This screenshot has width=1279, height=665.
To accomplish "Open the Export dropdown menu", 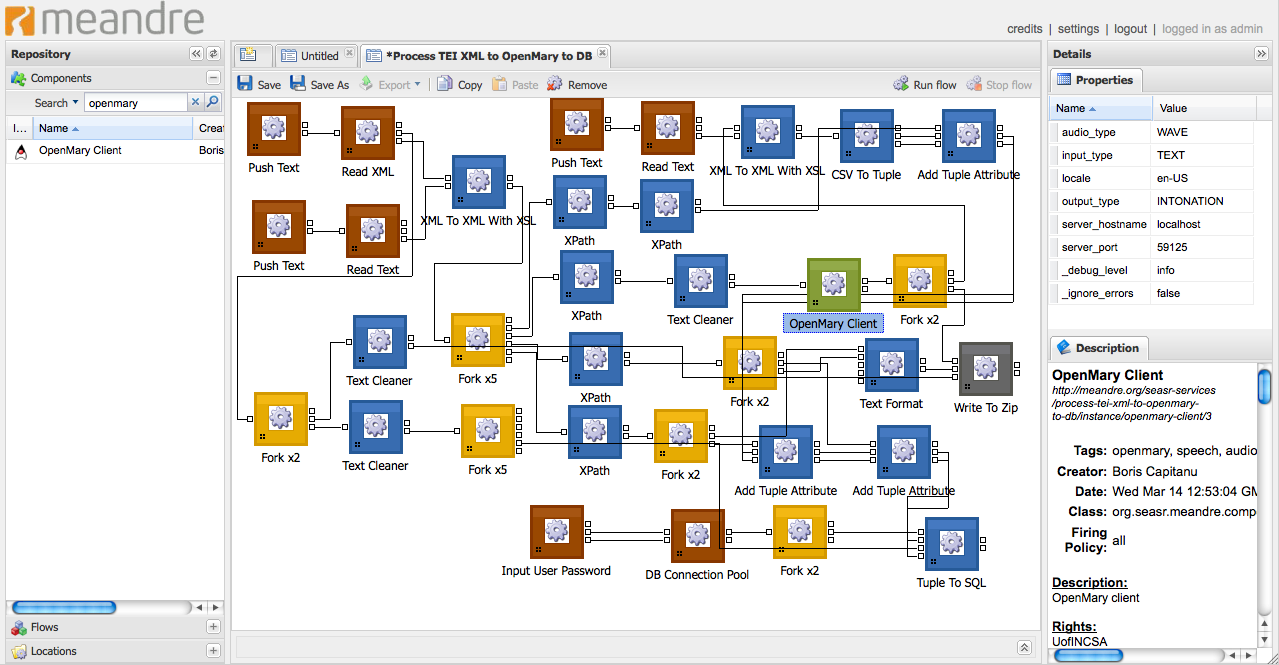I will point(390,85).
